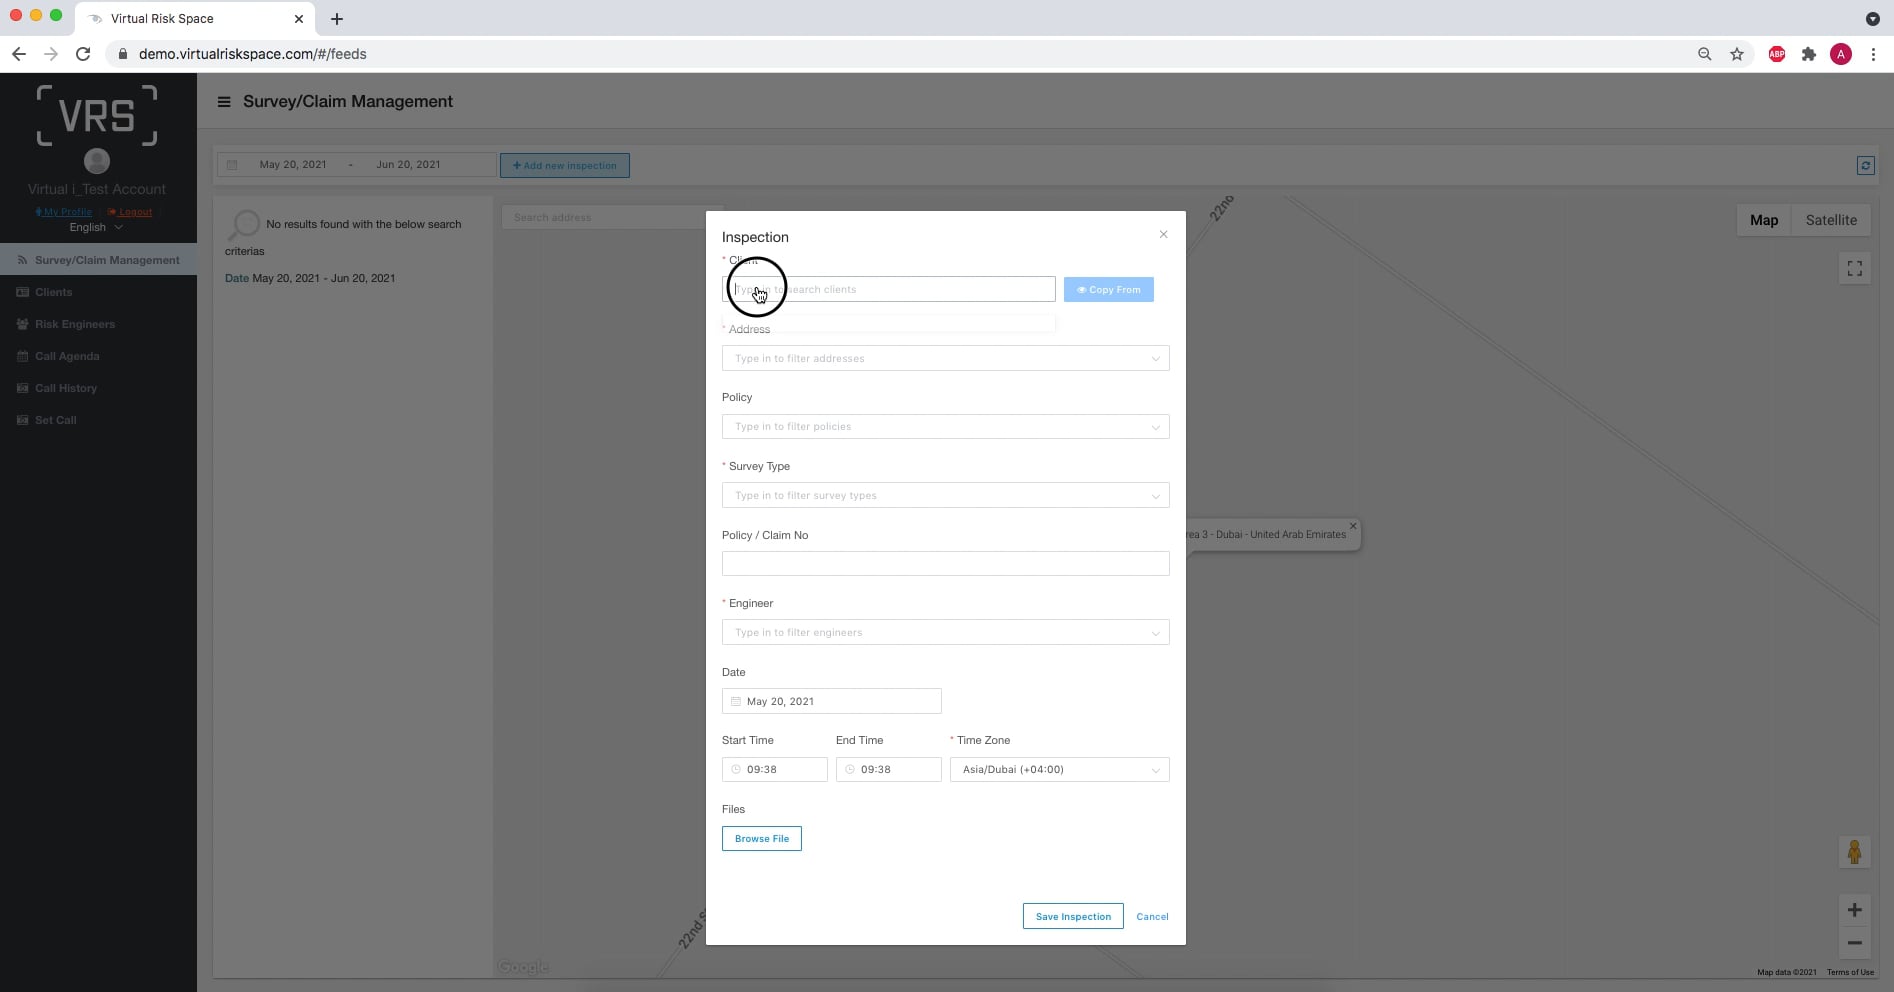The width and height of the screenshot is (1894, 992).
Task: Toggle fullscreen map view icon
Action: click(1855, 268)
